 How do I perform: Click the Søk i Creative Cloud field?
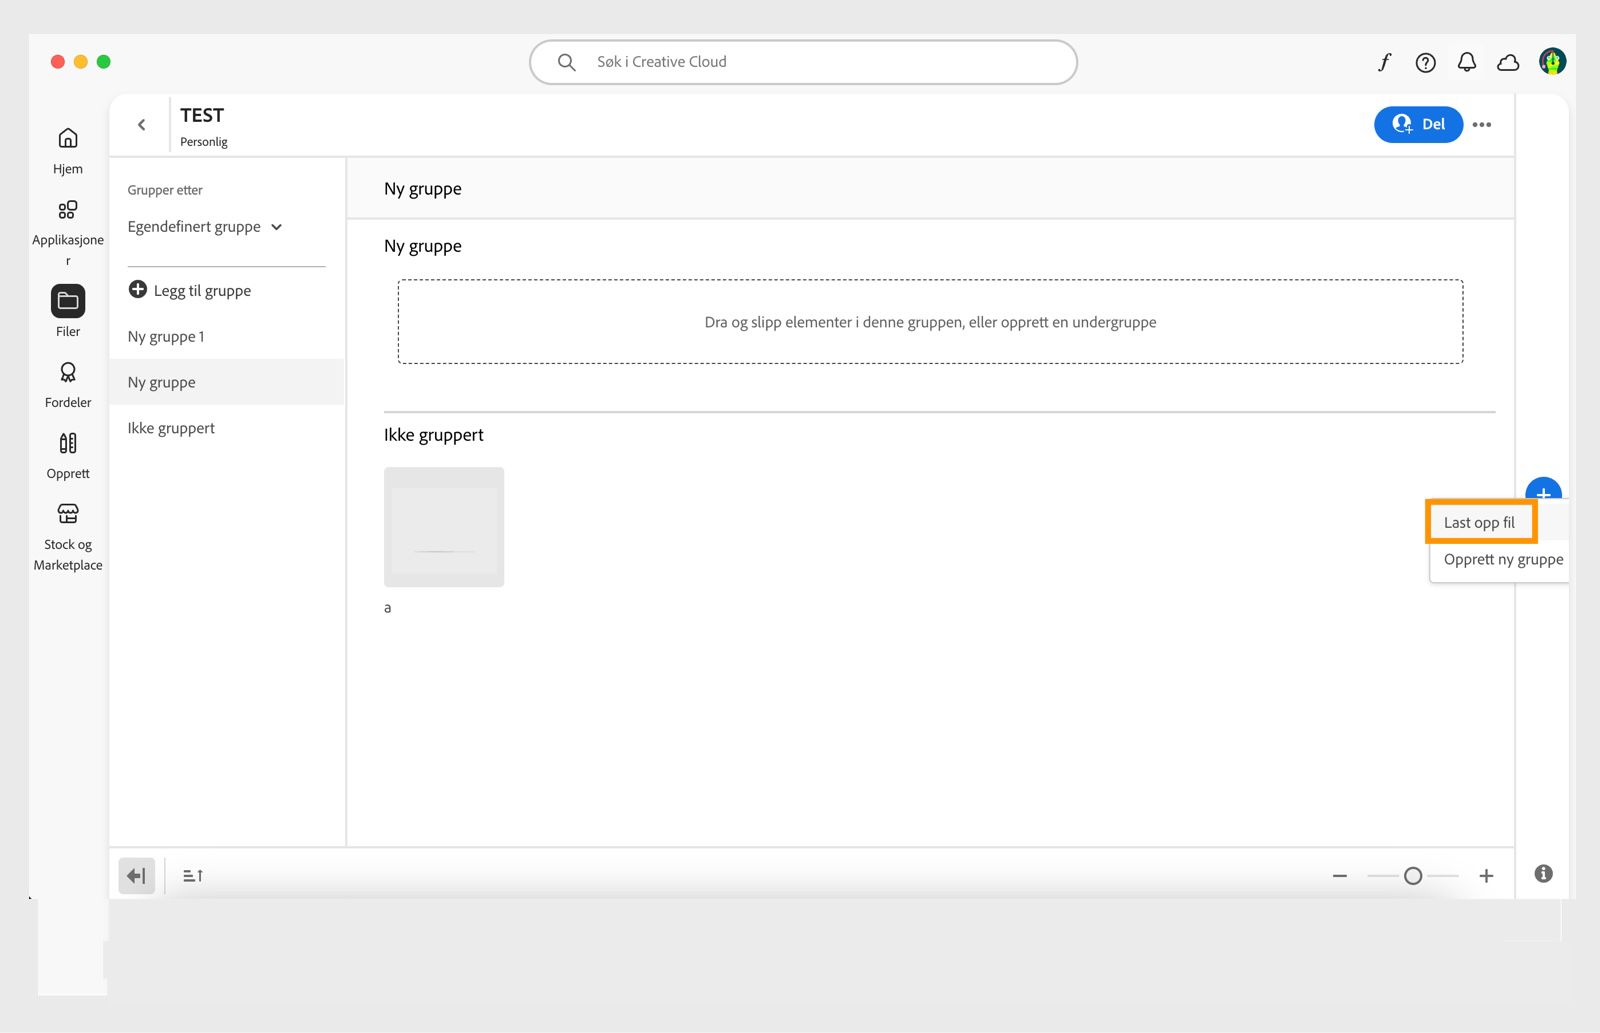pyautogui.click(x=803, y=62)
